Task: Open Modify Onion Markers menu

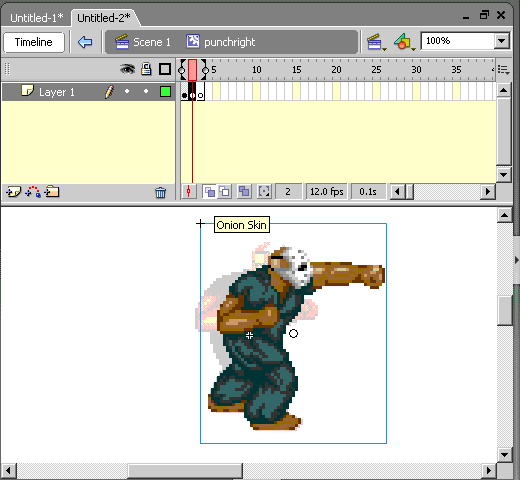Action: (264, 192)
